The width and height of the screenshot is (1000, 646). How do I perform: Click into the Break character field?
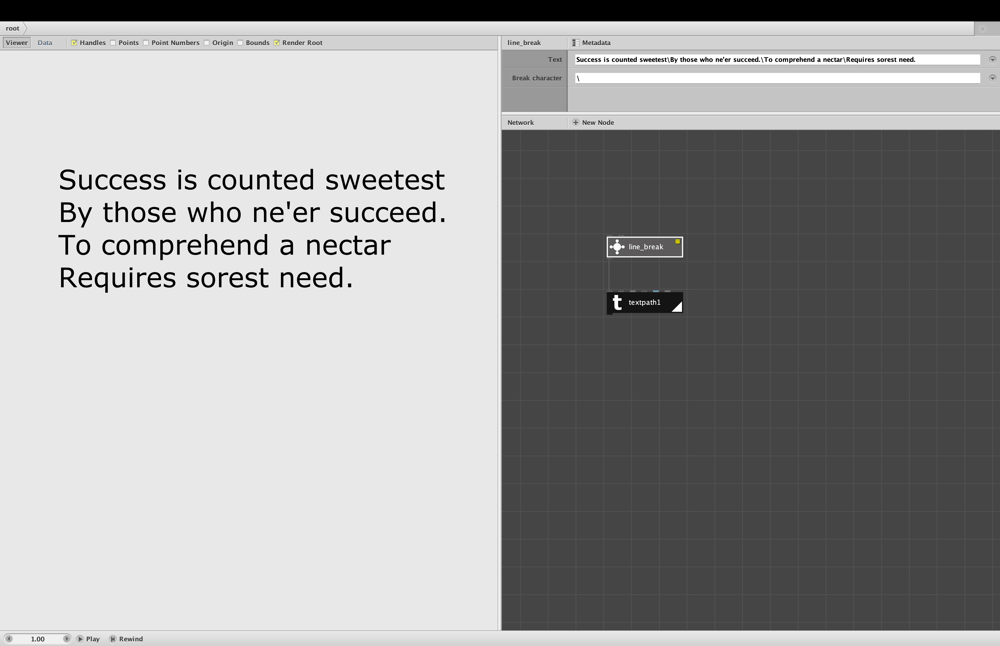tap(777, 78)
